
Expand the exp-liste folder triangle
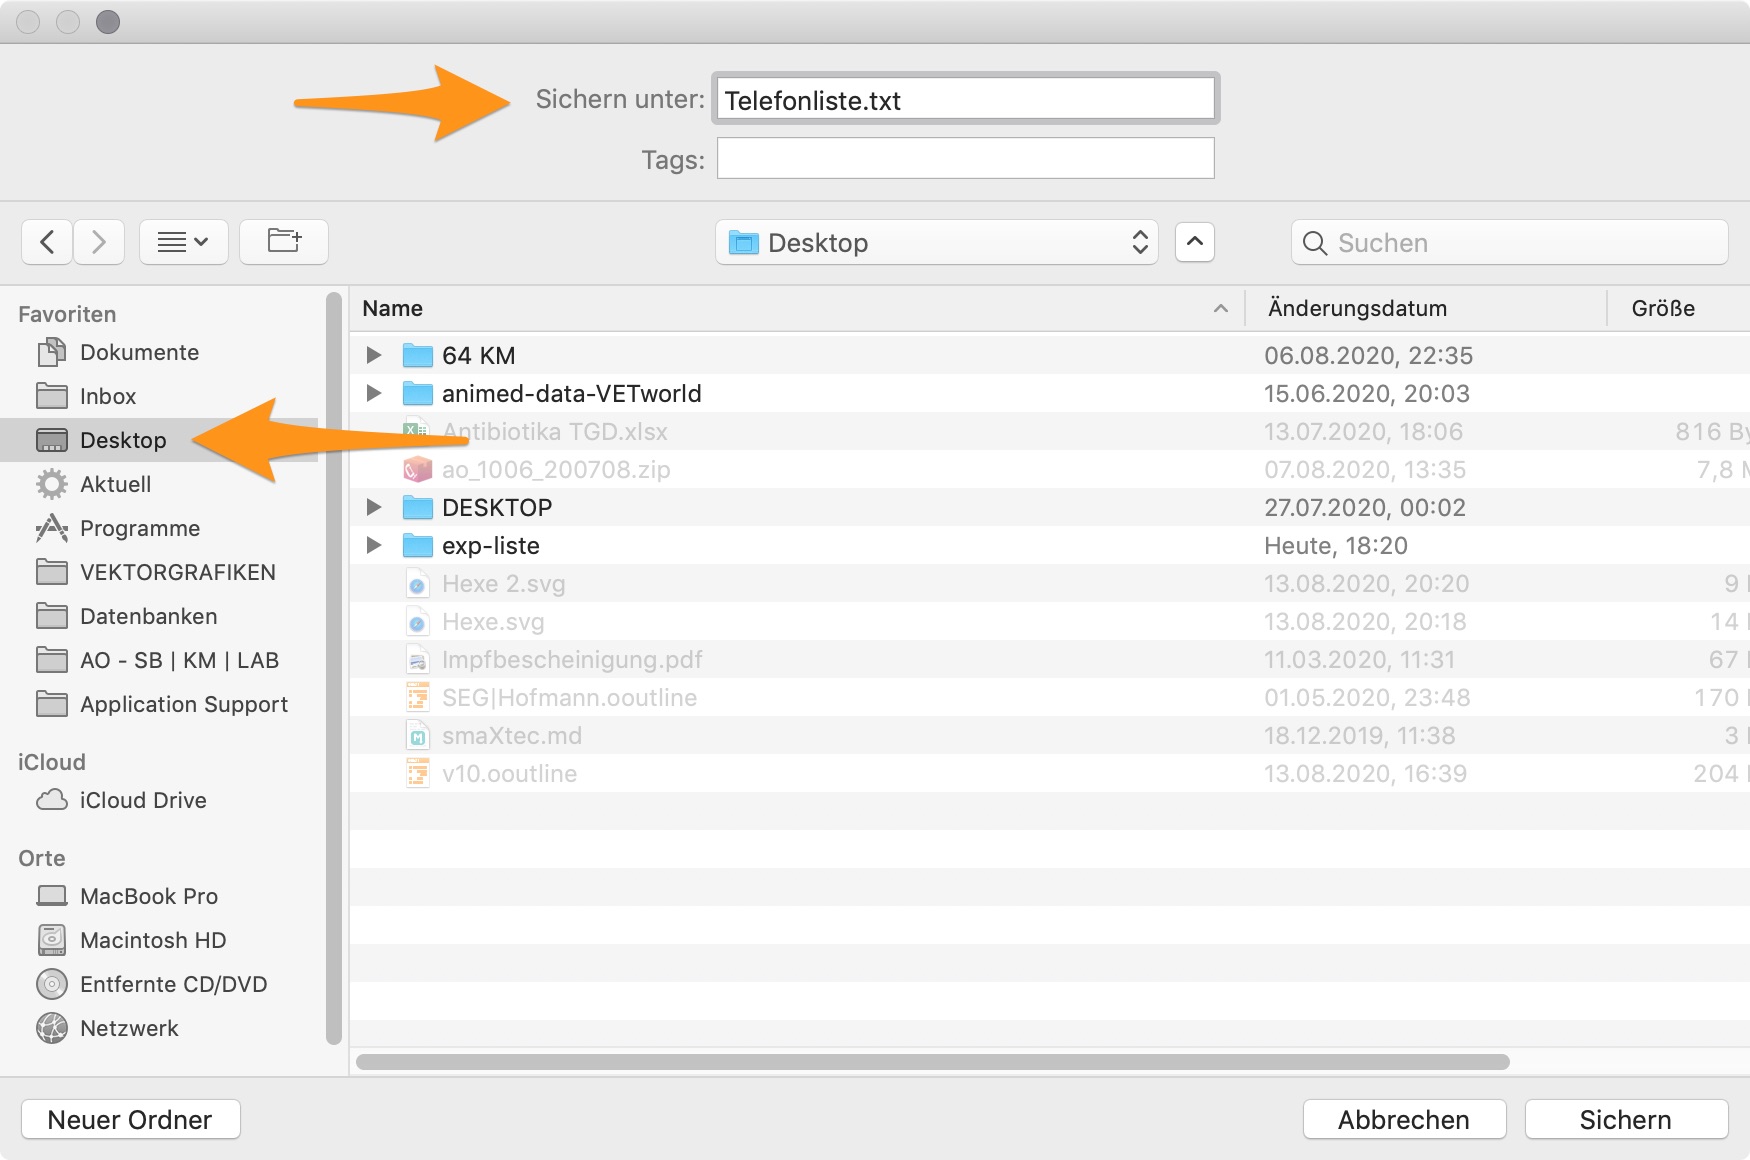tap(374, 545)
